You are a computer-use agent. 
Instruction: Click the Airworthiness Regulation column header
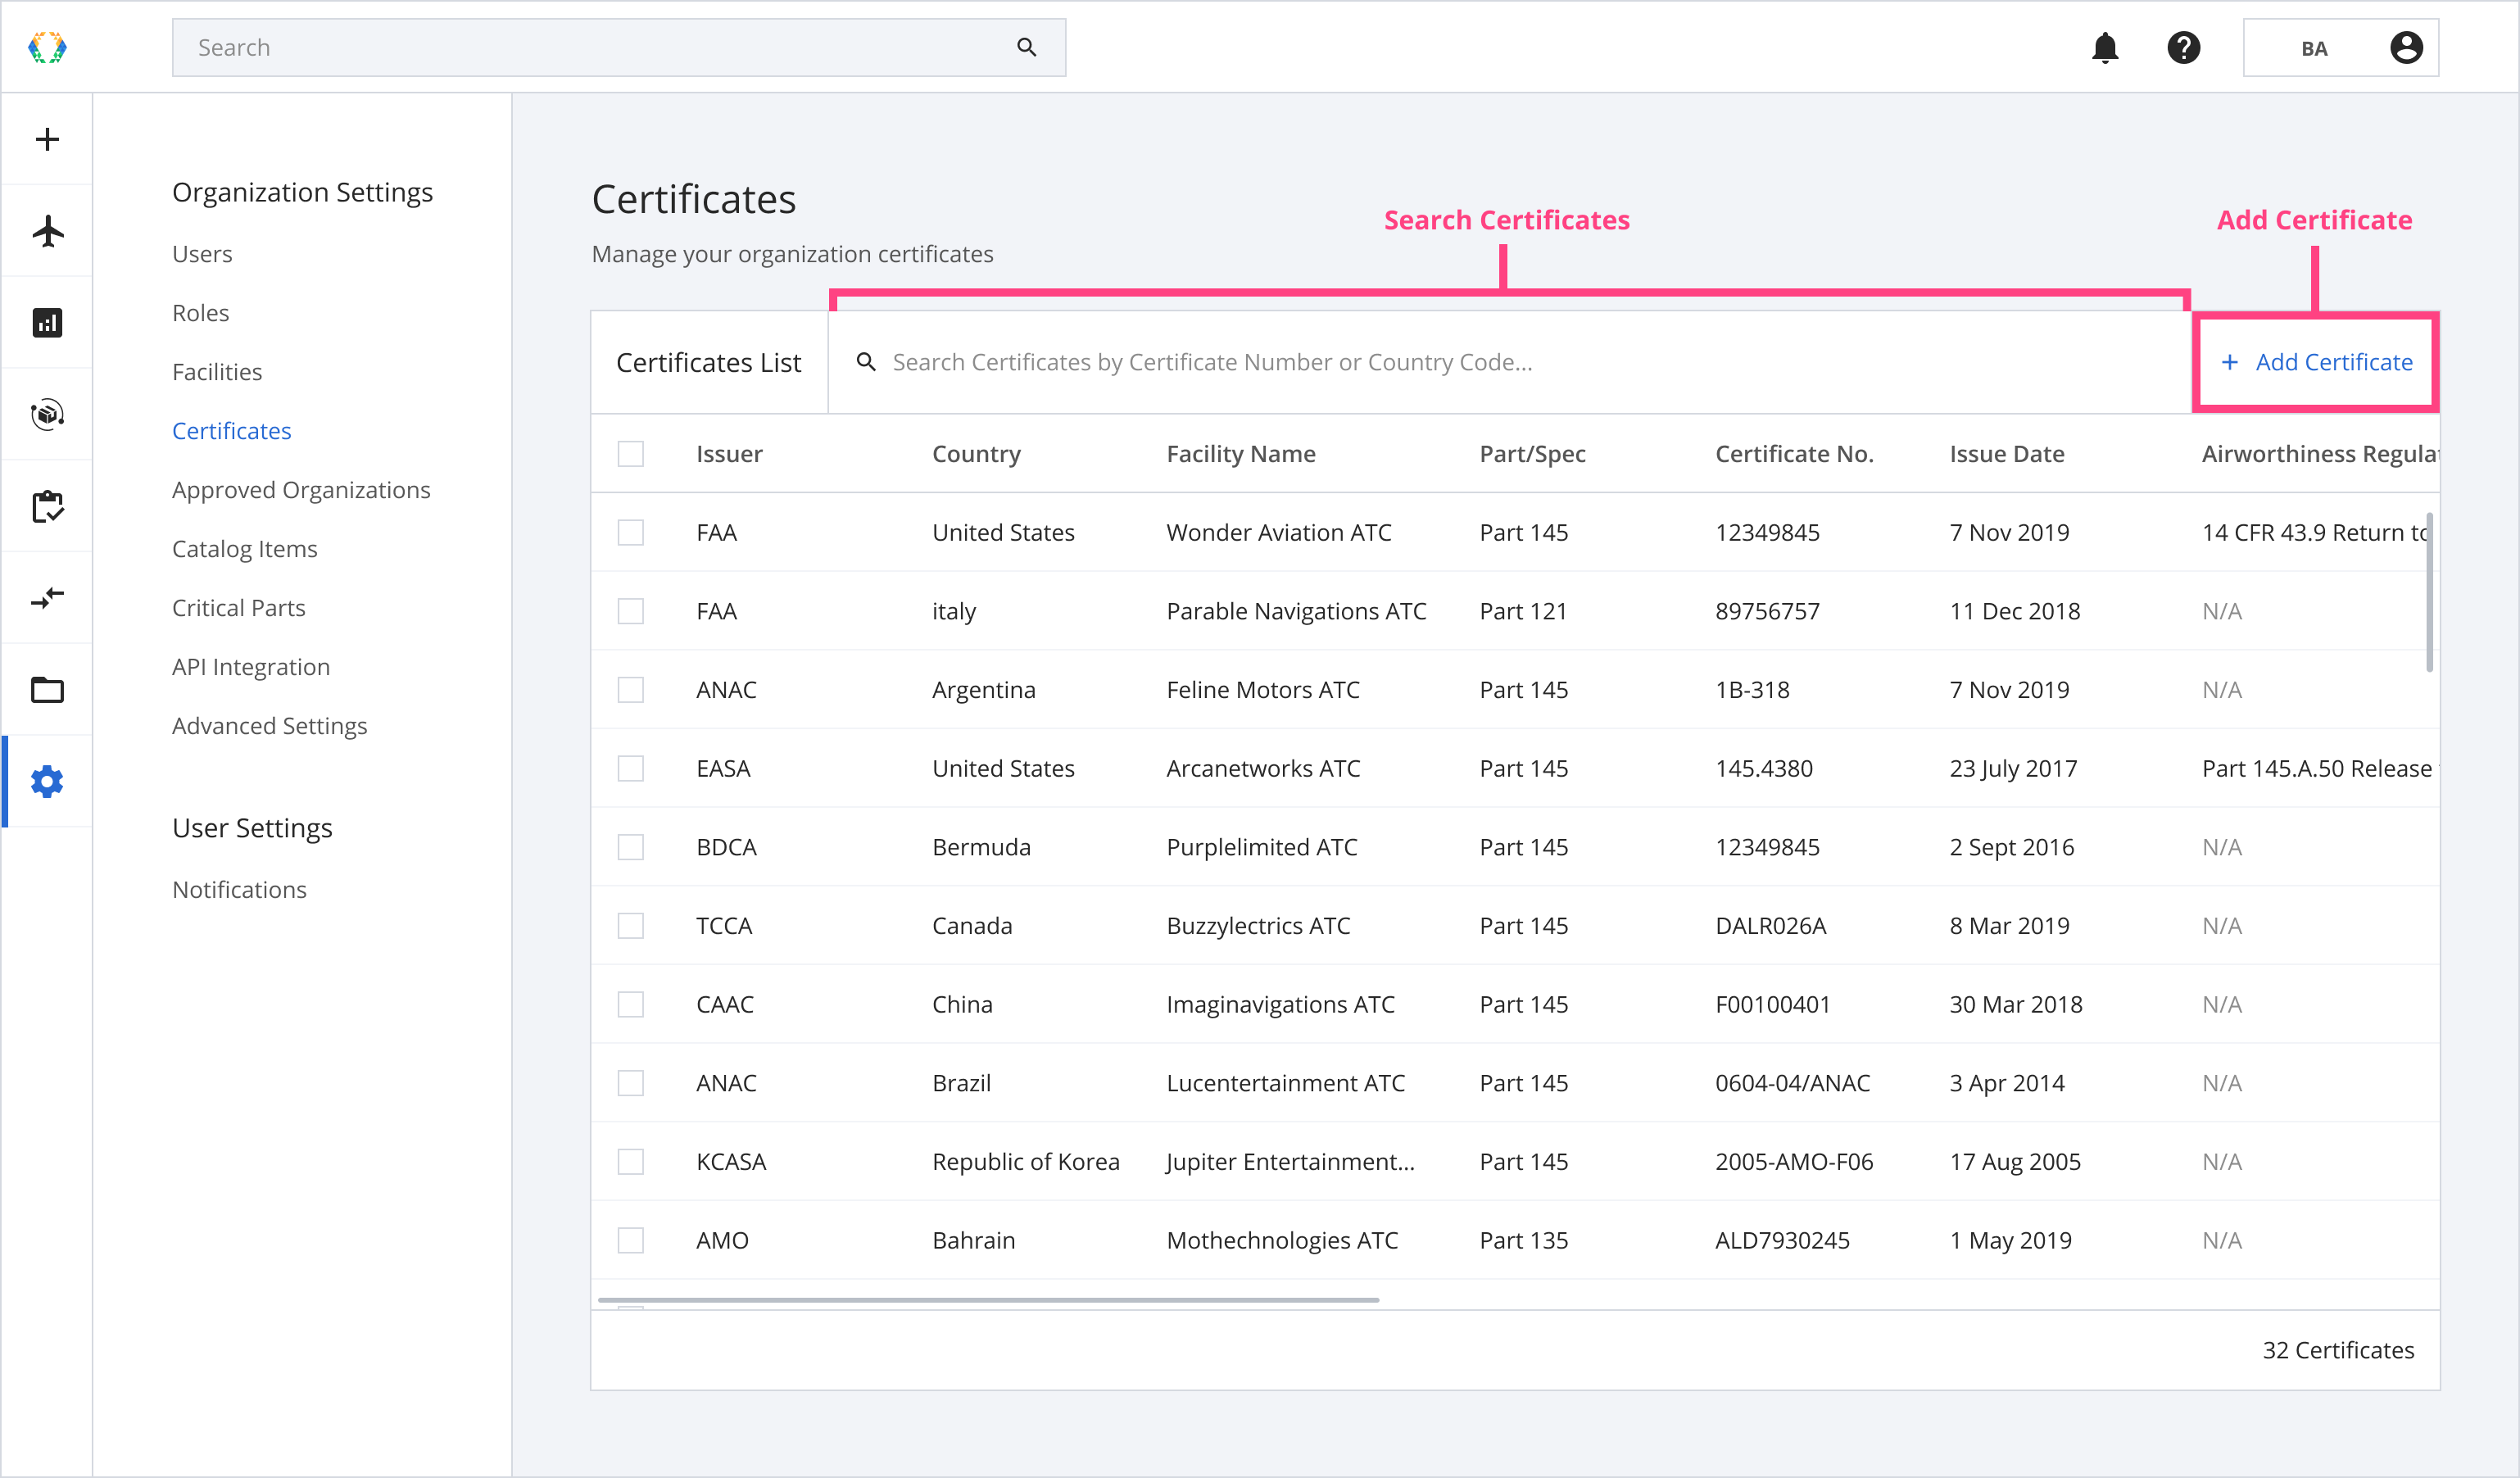click(2320, 454)
